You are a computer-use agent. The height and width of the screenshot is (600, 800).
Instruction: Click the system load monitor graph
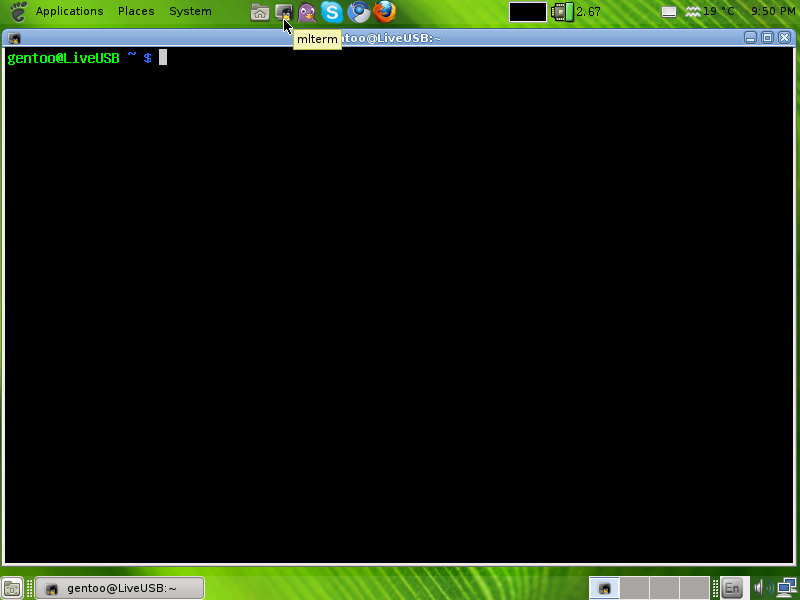point(527,12)
